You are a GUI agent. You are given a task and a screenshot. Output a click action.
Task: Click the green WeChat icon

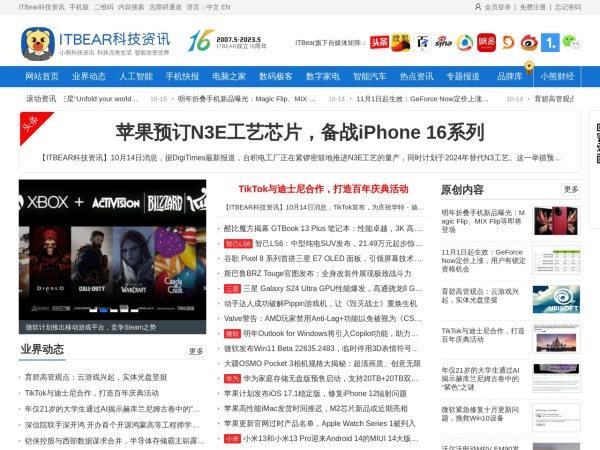(570, 42)
